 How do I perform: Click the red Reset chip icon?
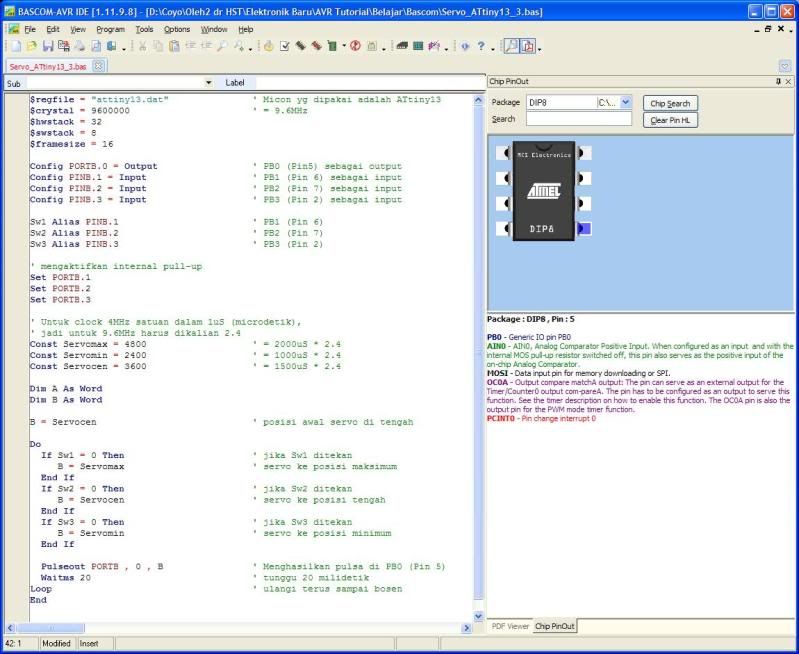[x=355, y=46]
